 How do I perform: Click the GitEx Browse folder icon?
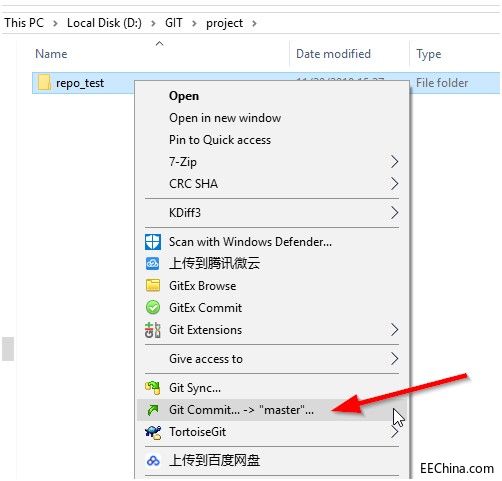tap(153, 286)
